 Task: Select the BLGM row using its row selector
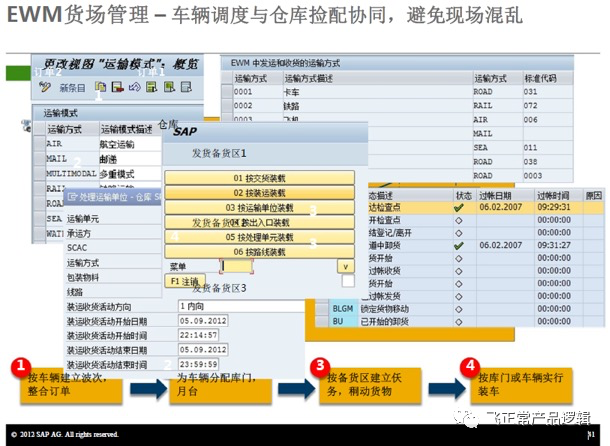click(x=322, y=309)
